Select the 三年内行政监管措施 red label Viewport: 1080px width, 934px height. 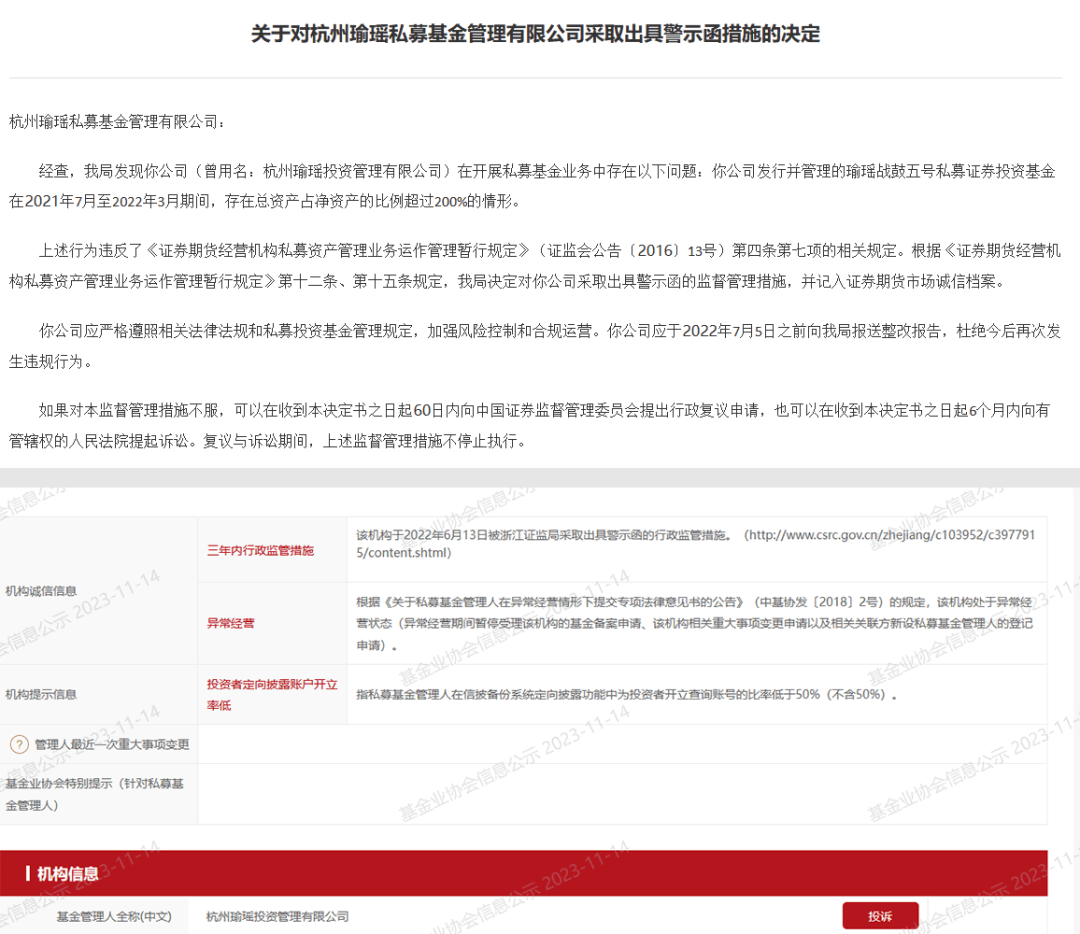coord(260,550)
